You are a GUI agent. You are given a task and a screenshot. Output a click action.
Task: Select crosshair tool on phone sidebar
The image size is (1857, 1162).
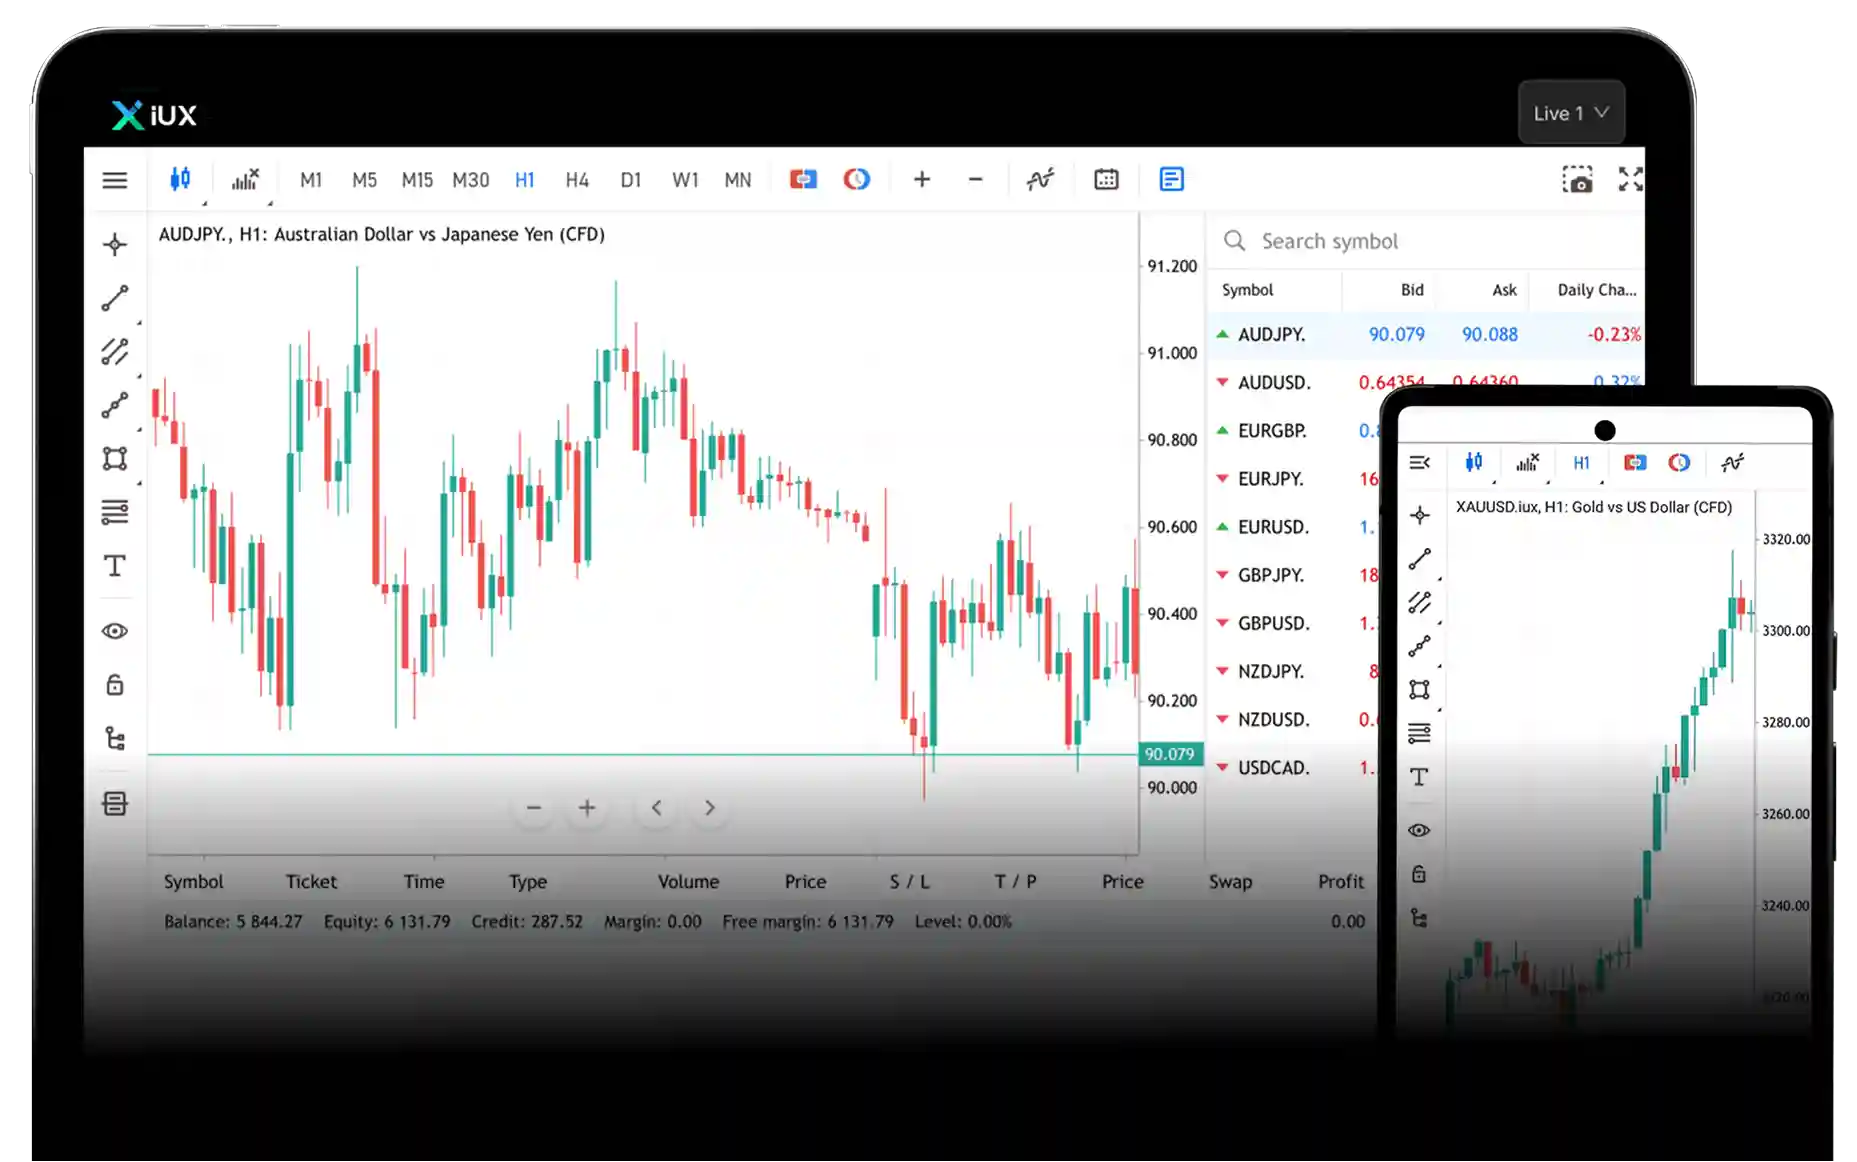1419,515
